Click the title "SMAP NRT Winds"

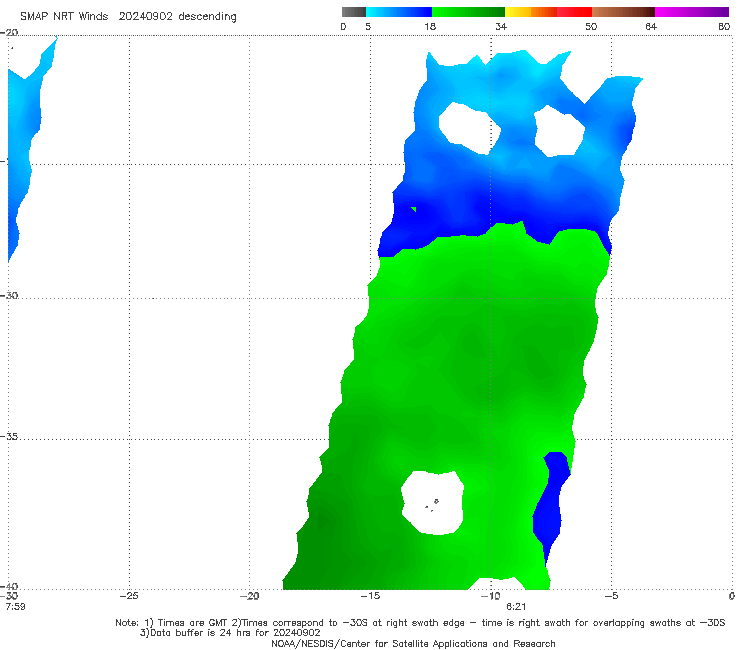(x=64, y=17)
